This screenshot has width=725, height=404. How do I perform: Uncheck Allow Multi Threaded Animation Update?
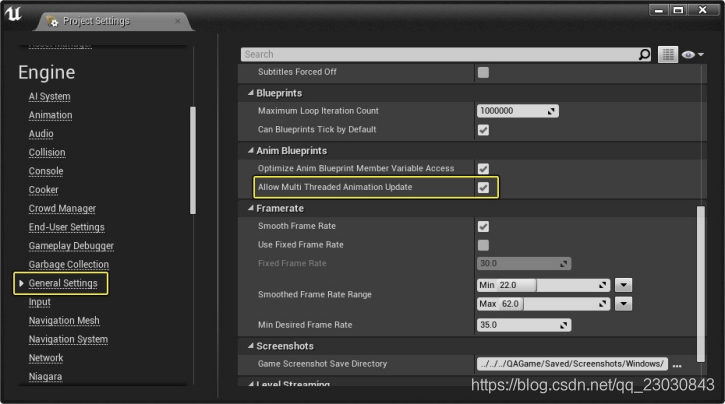(x=483, y=187)
